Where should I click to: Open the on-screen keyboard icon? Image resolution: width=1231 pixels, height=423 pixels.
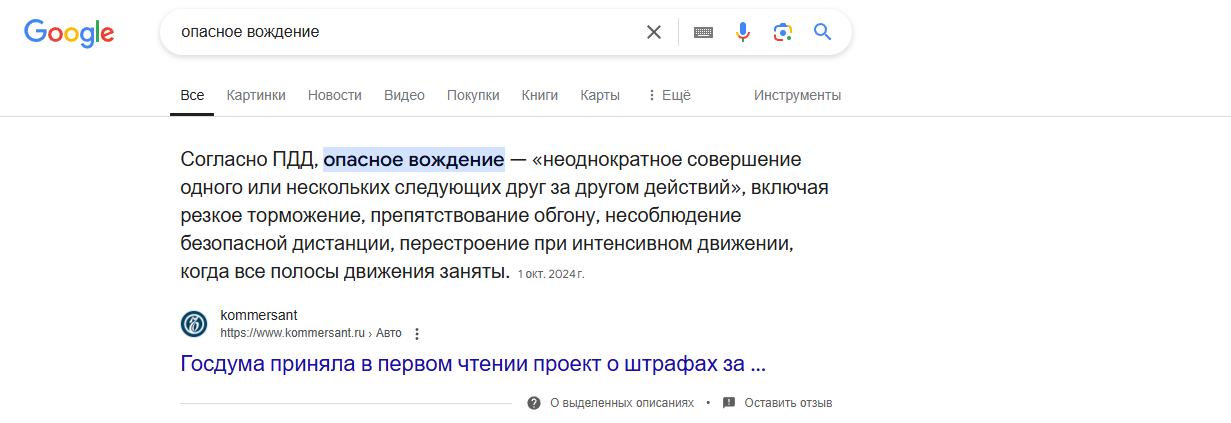703,32
